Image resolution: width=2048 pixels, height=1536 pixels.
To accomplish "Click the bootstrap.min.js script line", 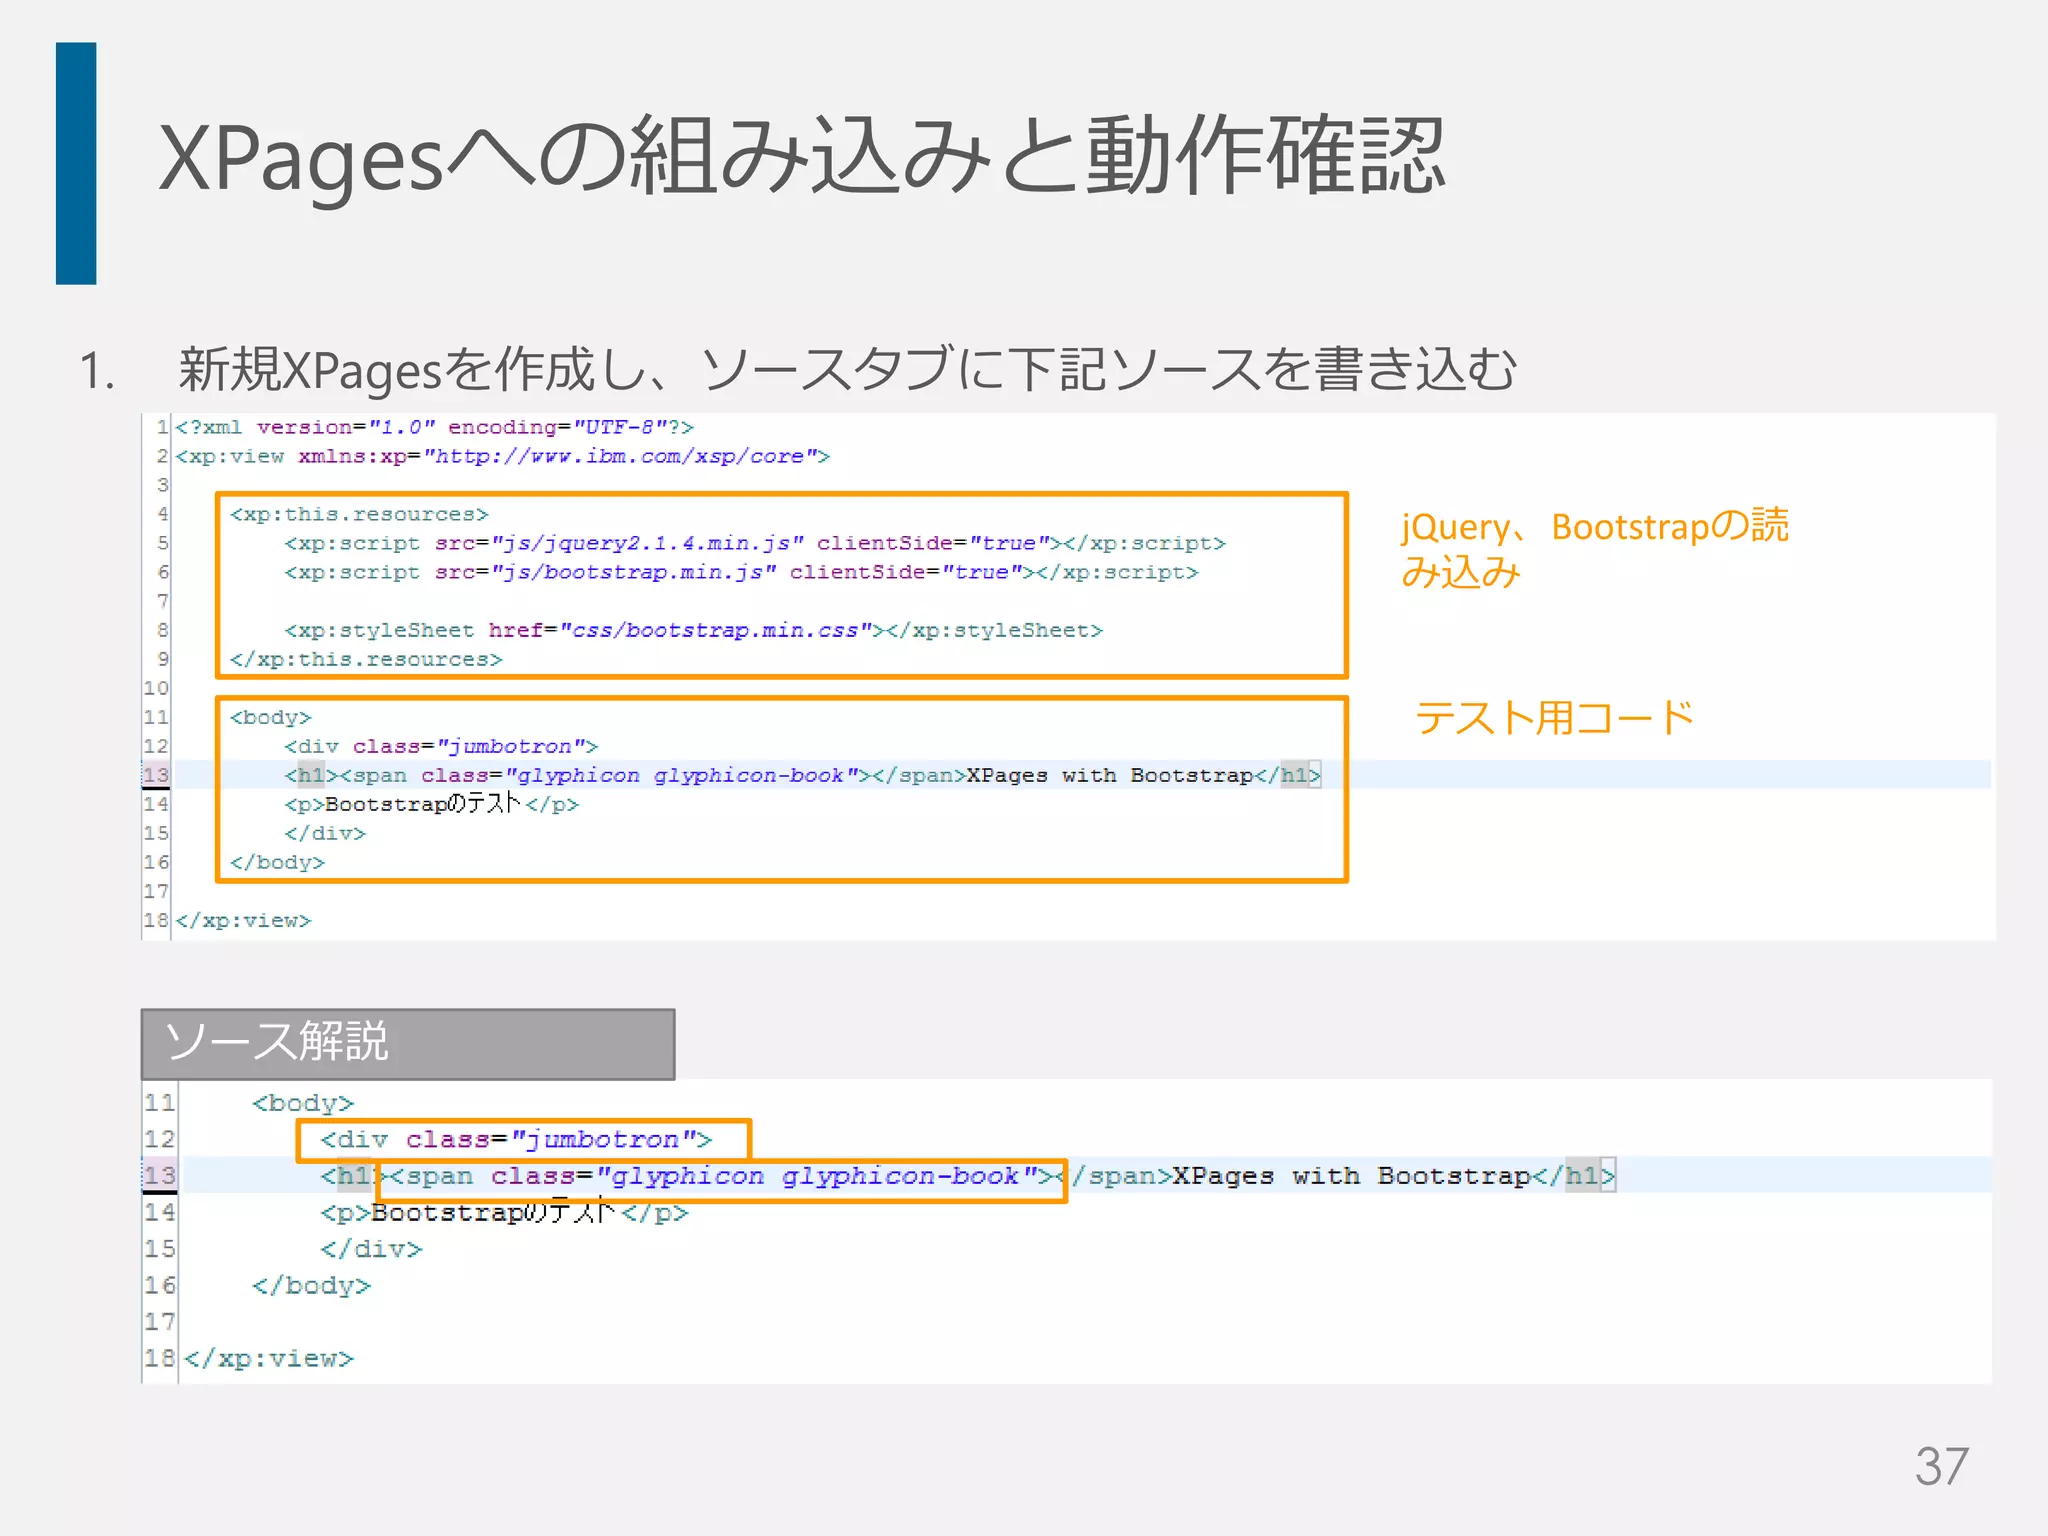I will (x=740, y=572).
